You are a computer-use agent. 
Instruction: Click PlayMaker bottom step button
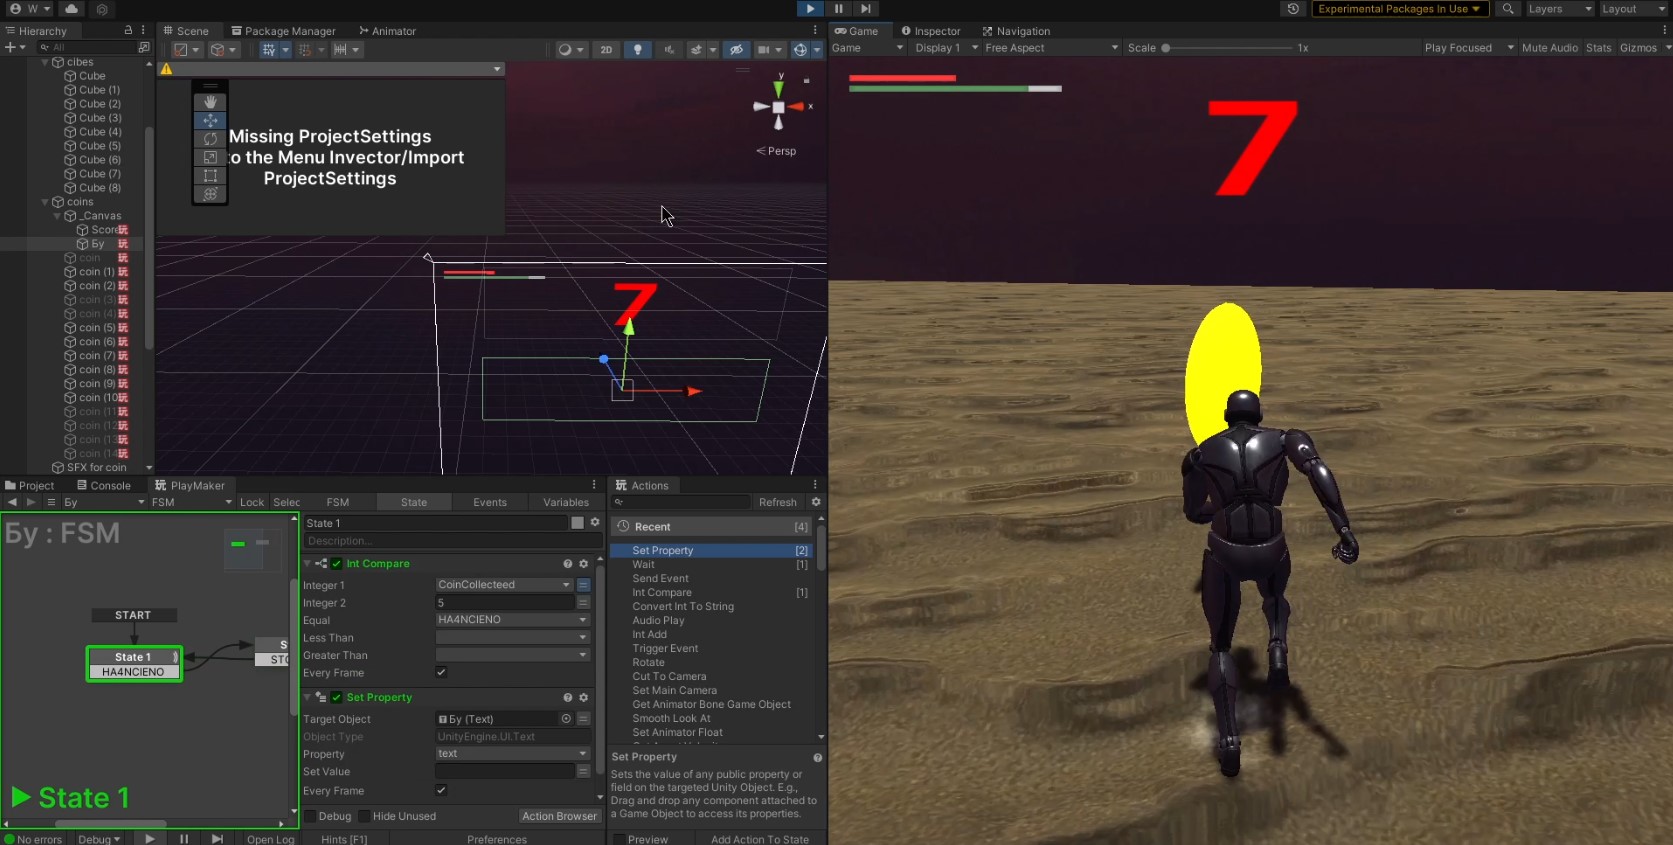pyautogui.click(x=217, y=839)
